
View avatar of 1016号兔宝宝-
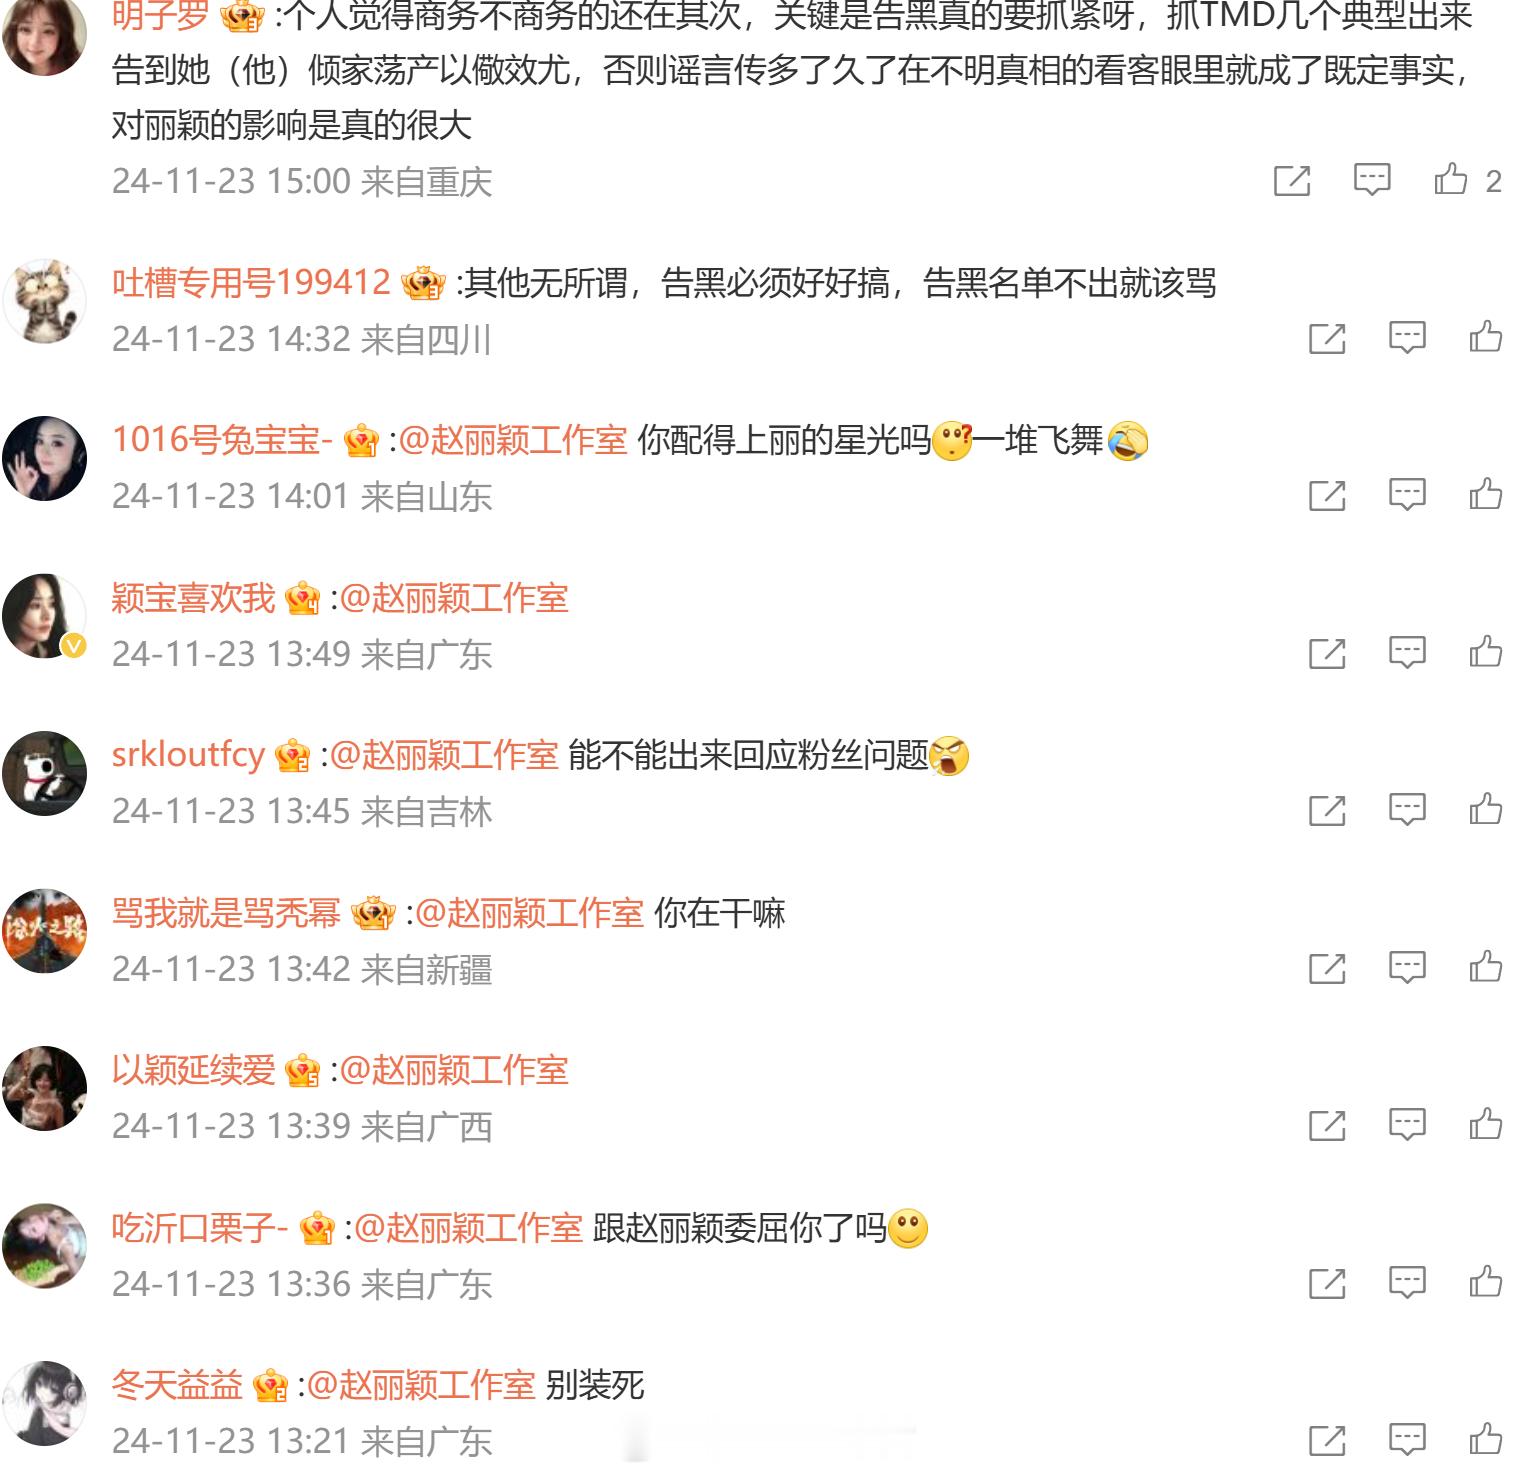[x=45, y=459]
